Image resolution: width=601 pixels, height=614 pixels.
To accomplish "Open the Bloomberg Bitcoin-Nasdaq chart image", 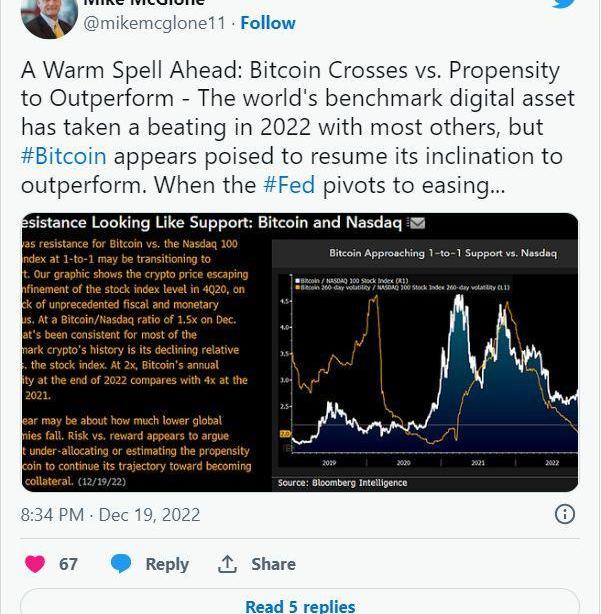I will 299,352.
